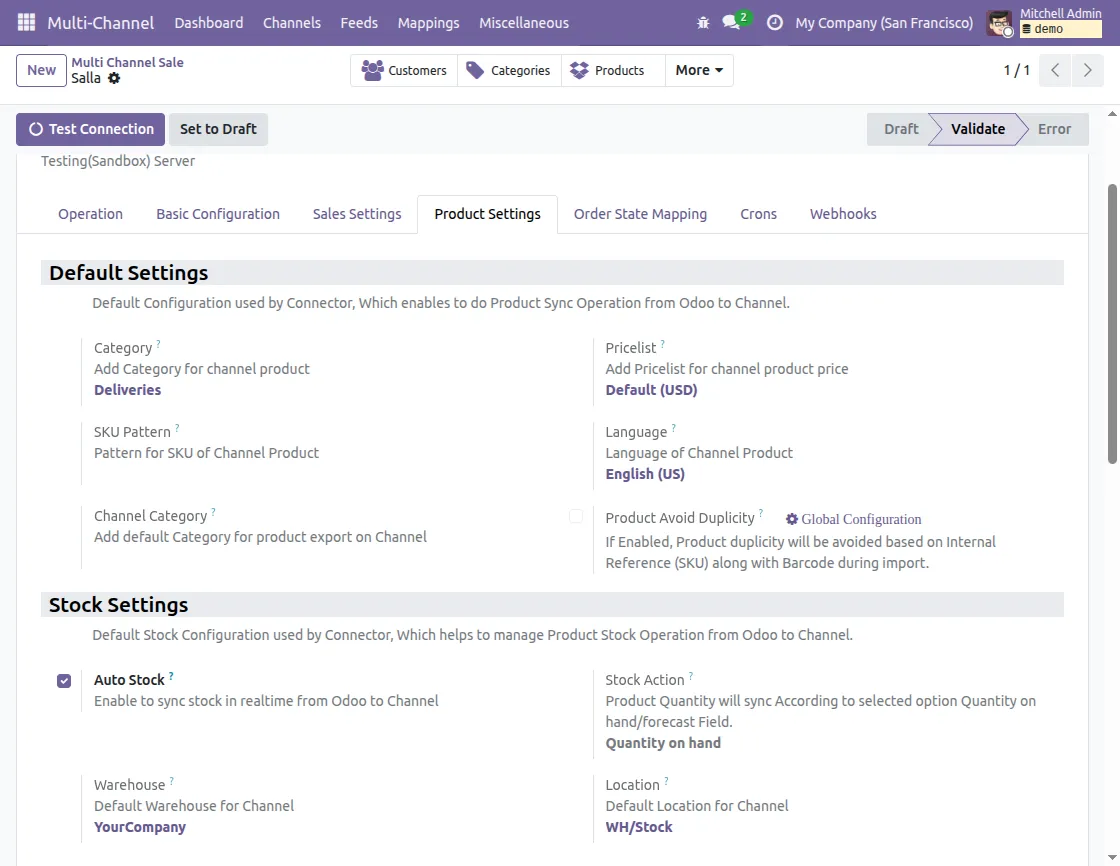
Task: Open the More dropdown
Action: pyautogui.click(x=698, y=70)
